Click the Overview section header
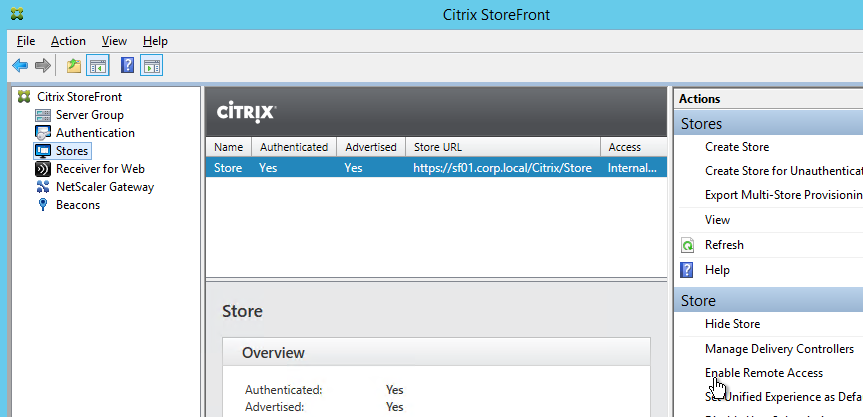Image resolution: width=863 pixels, height=417 pixels. pos(436,353)
